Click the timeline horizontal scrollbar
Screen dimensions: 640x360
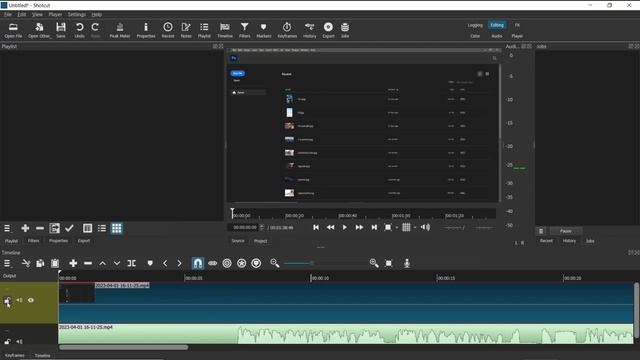[124, 347]
